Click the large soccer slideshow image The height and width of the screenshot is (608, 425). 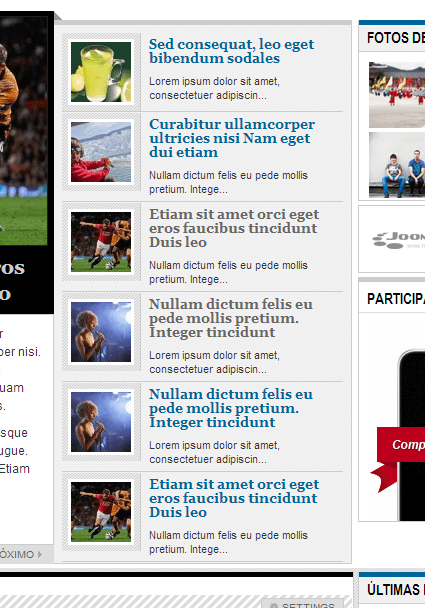[x=23, y=131]
